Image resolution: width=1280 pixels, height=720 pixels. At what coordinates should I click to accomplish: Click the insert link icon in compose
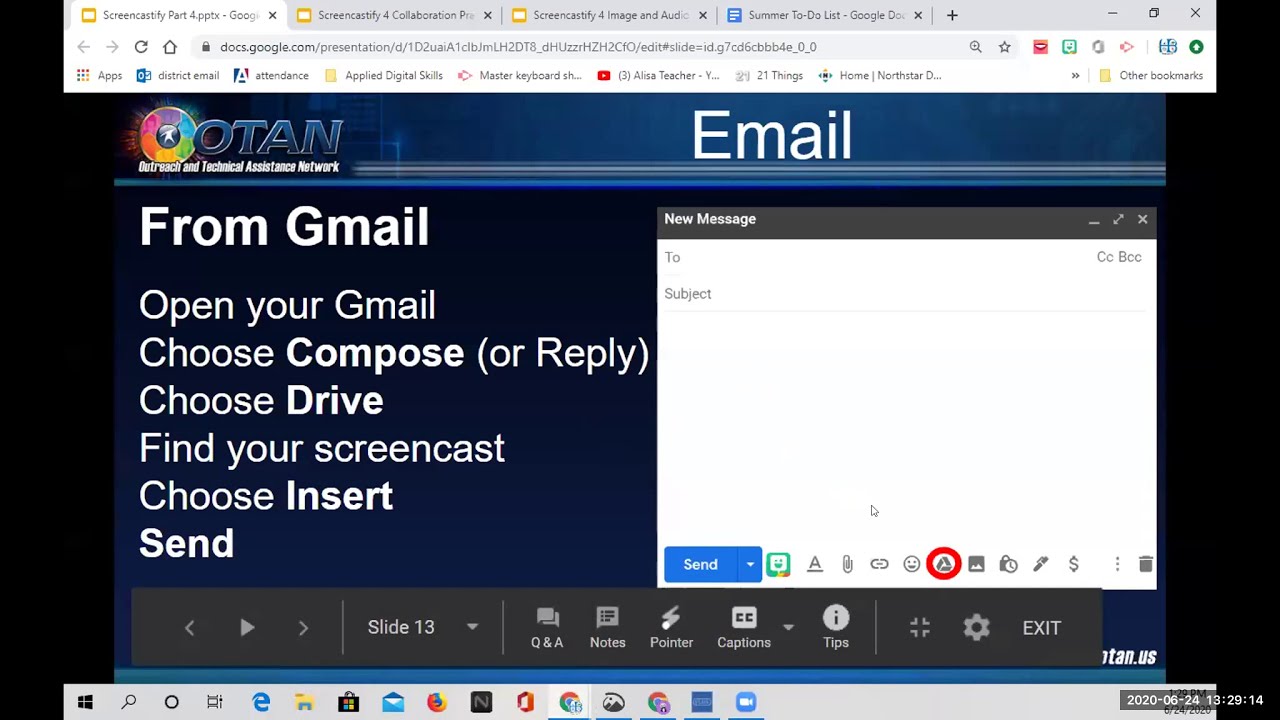[x=879, y=564]
